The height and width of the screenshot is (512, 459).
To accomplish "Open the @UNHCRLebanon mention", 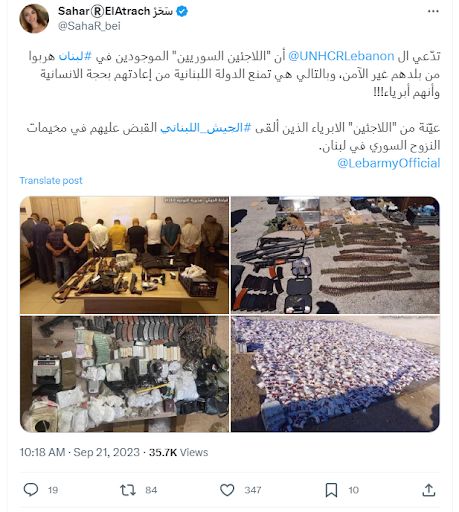I will [x=341, y=56].
